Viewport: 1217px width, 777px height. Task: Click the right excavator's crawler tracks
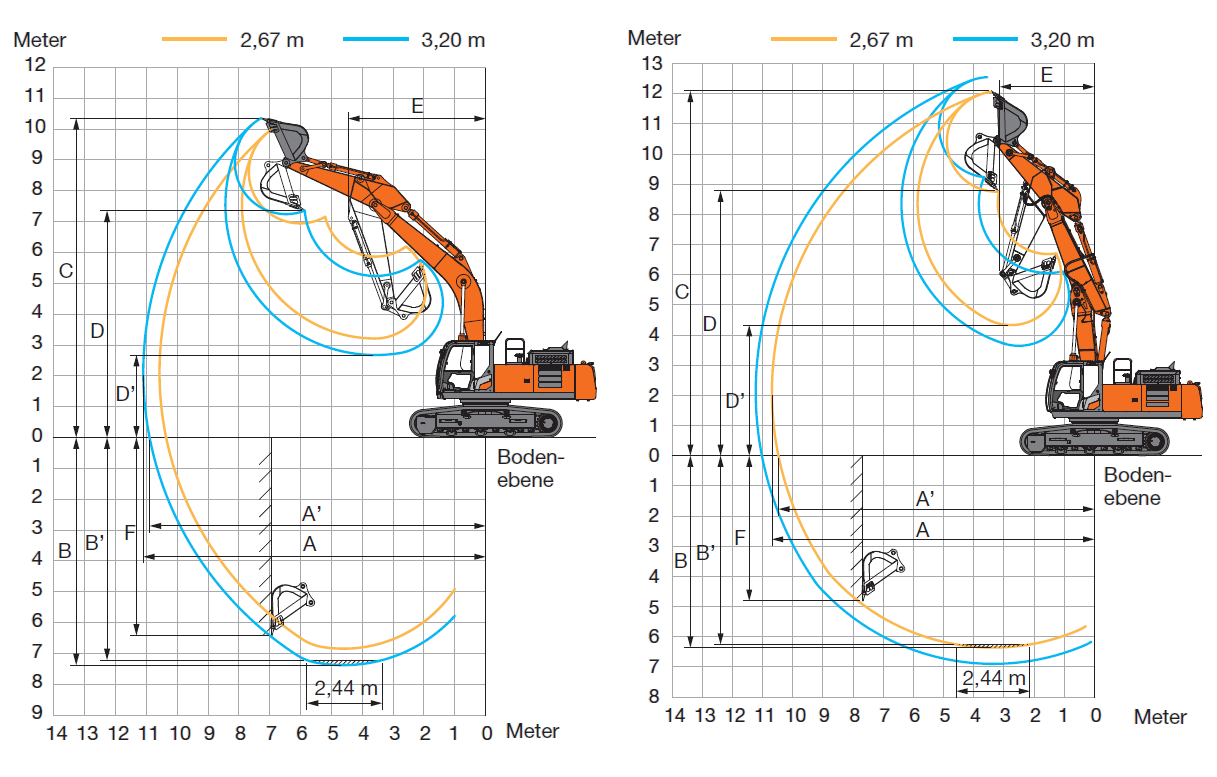pyautogui.click(x=1095, y=440)
